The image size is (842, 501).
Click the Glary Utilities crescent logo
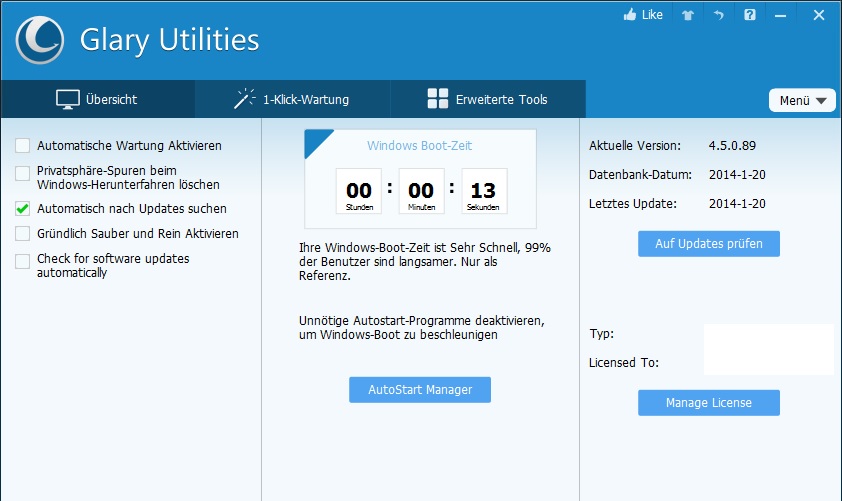point(40,40)
